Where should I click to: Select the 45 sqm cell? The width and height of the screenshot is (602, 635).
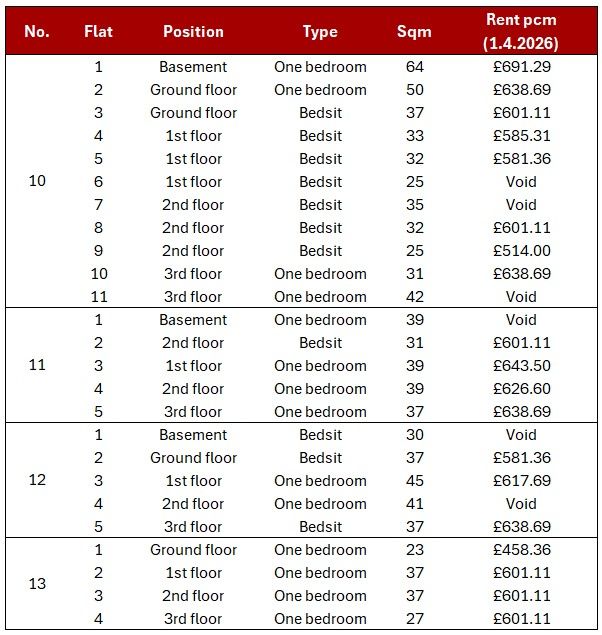point(415,481)
